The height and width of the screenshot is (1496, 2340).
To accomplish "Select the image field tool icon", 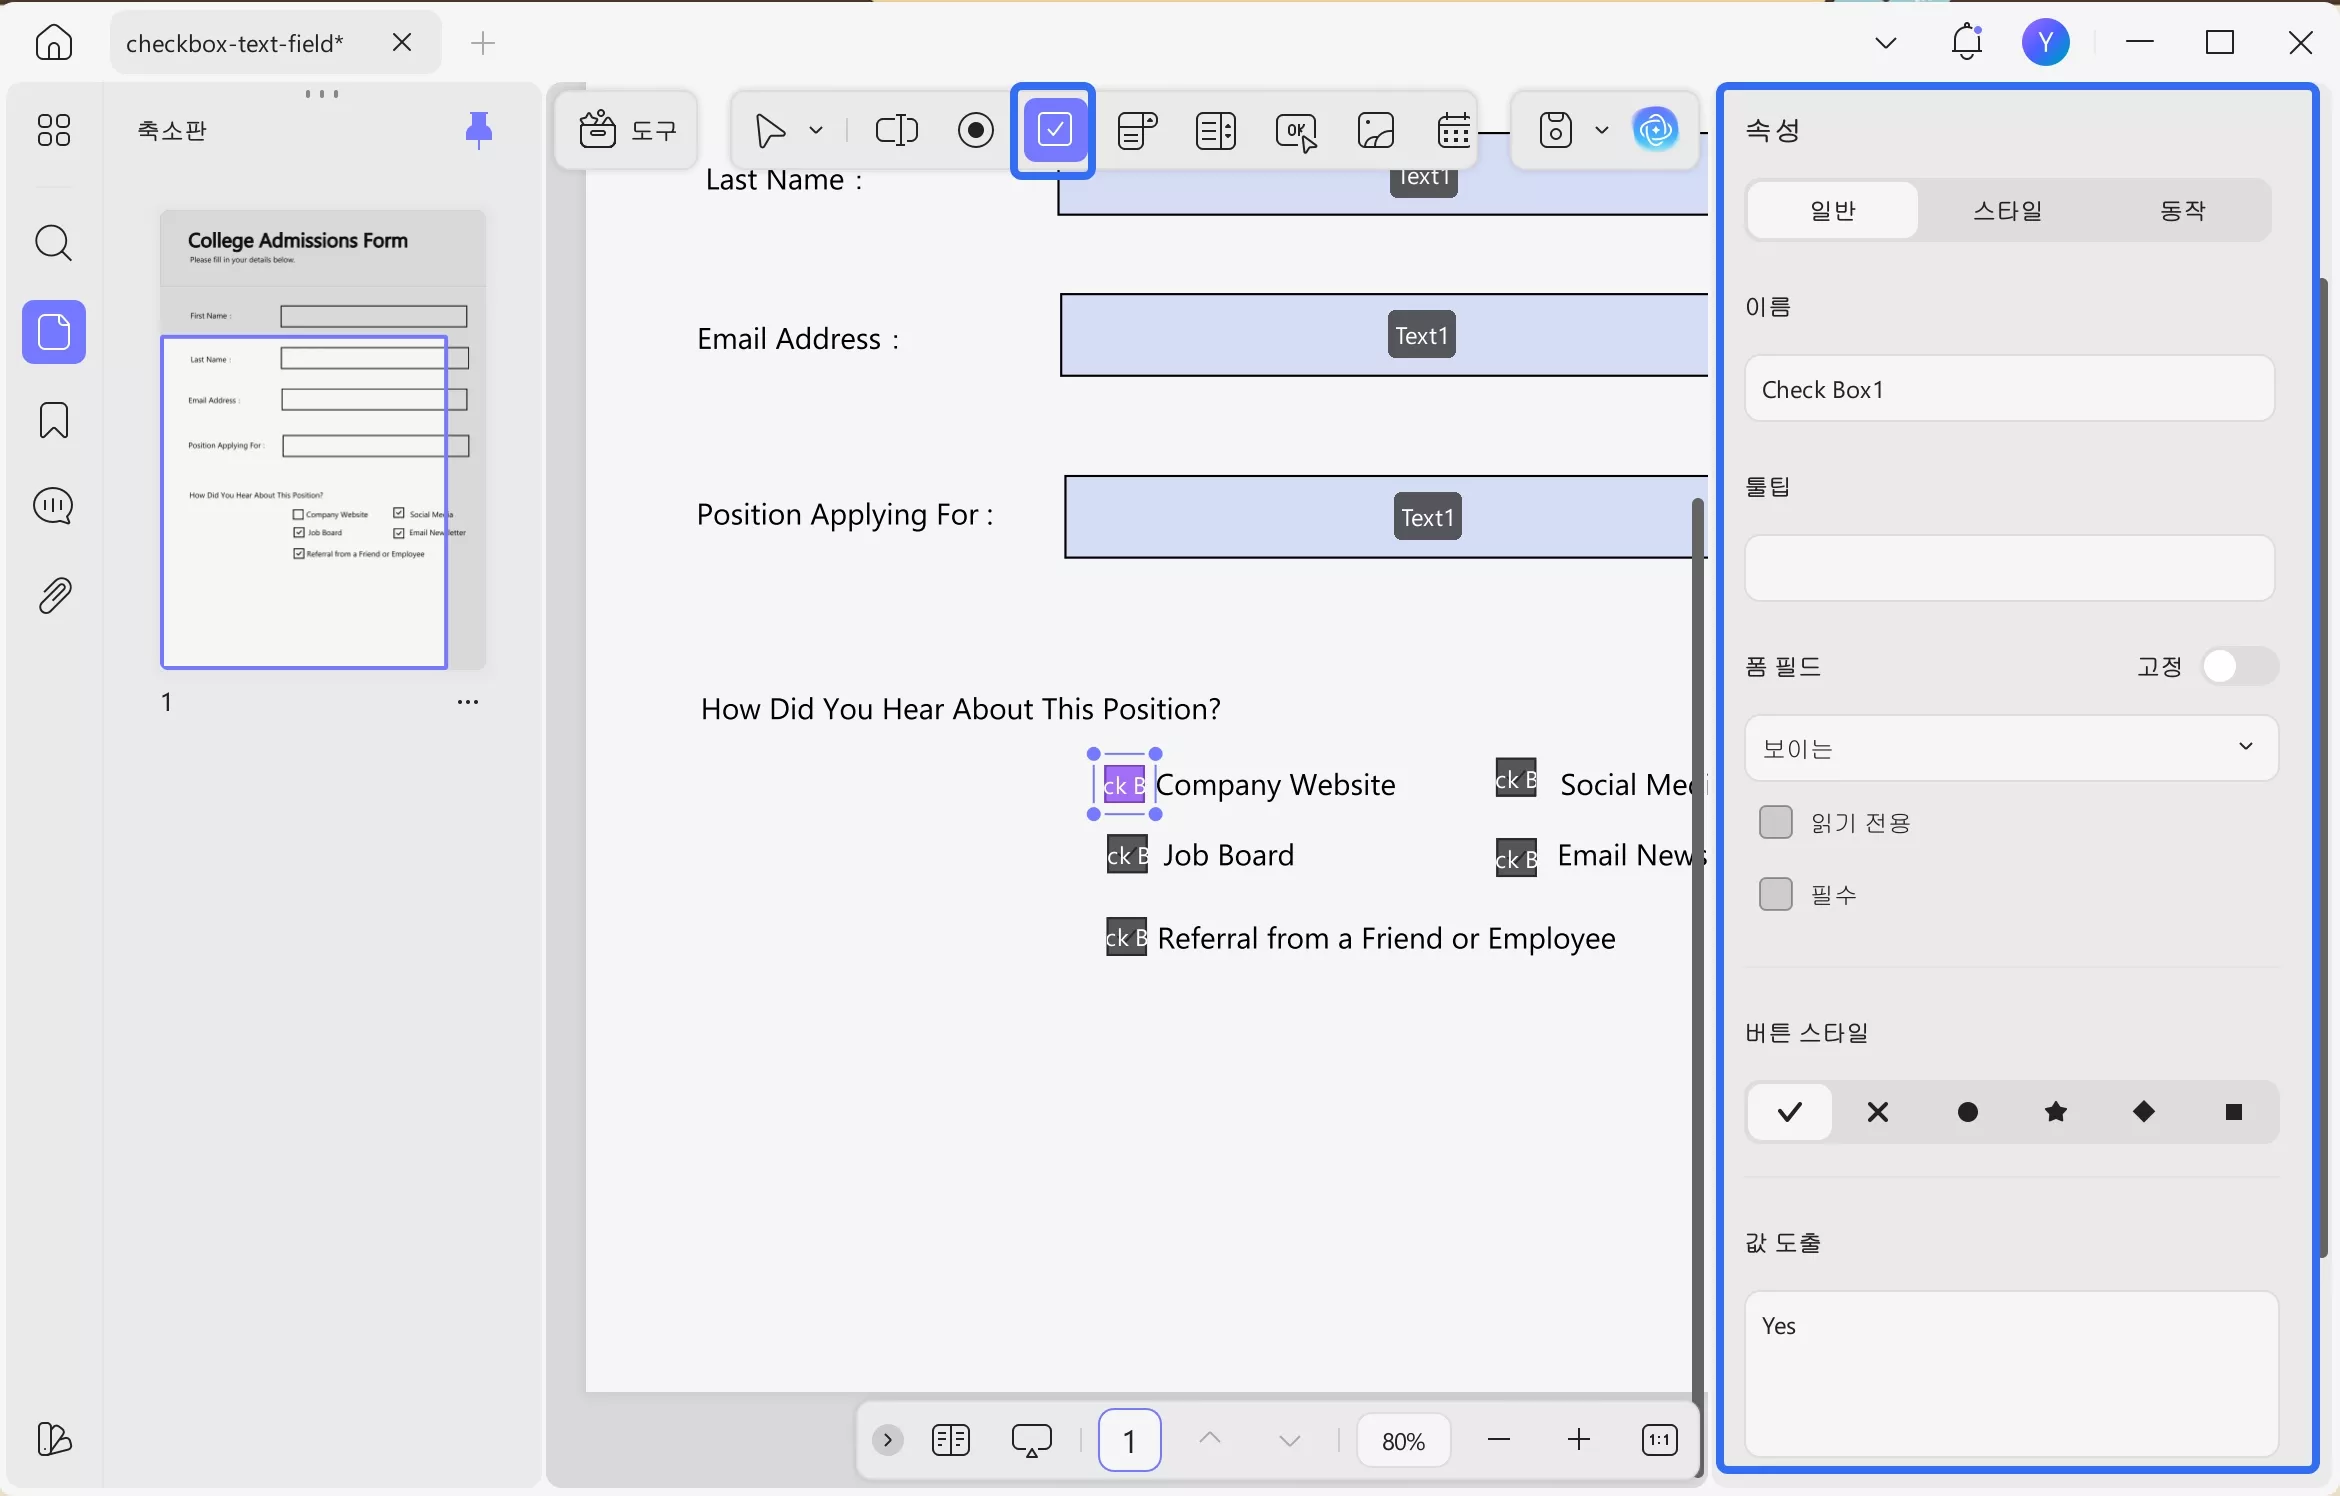I will (1375, 130).
